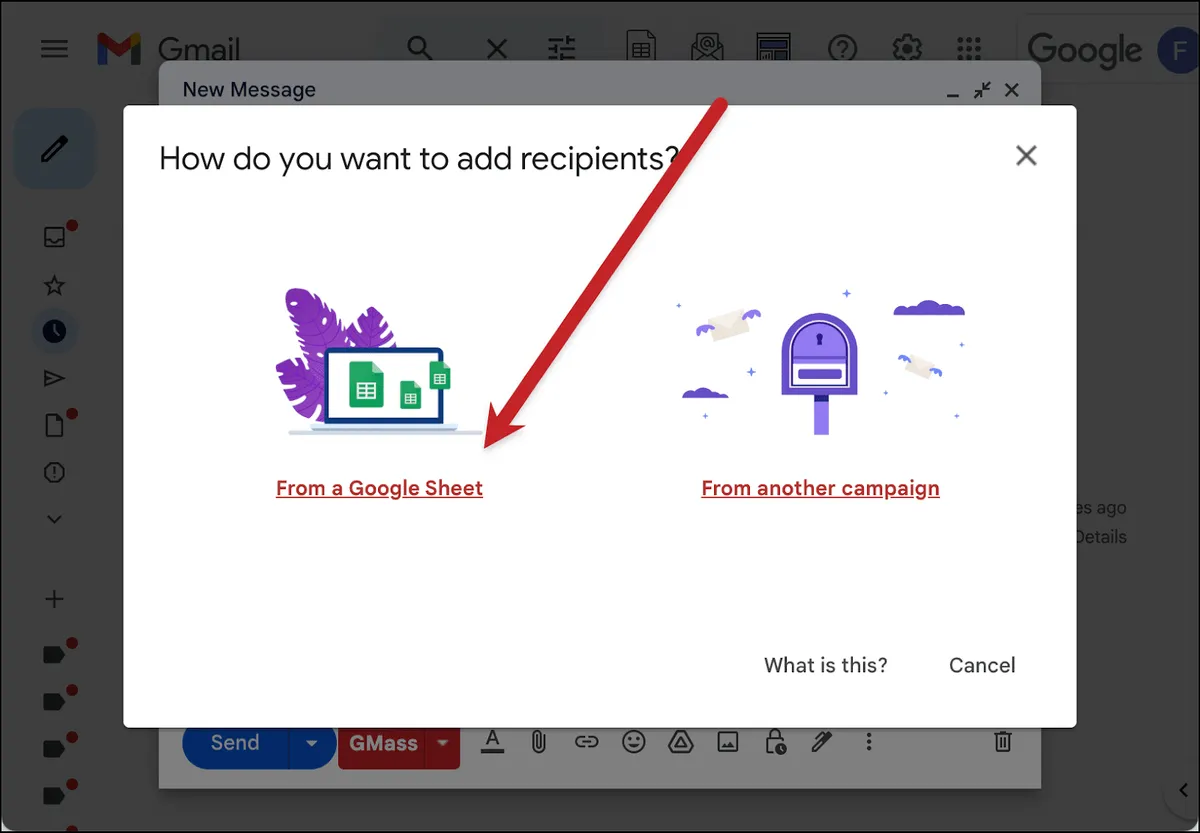The image size is (1200, 833).
Task: Click Cancel in the dialog
Action: (982, 665)
